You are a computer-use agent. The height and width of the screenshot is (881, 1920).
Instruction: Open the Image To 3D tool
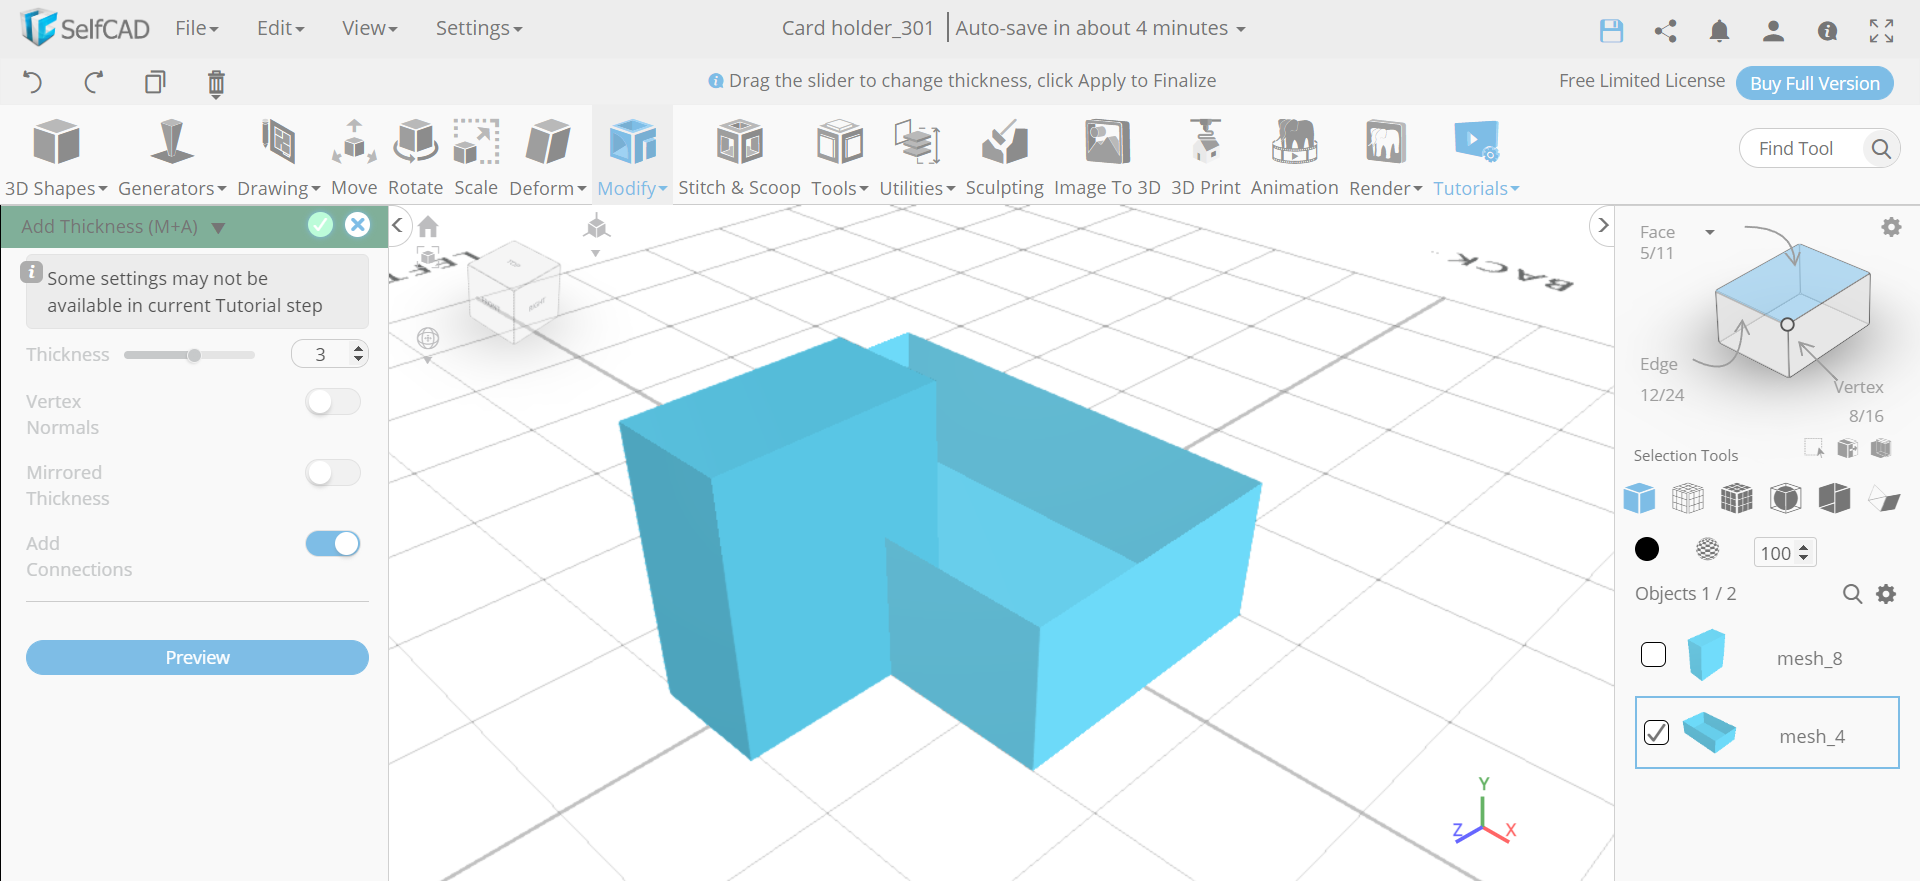click(x=1107, y=157)
